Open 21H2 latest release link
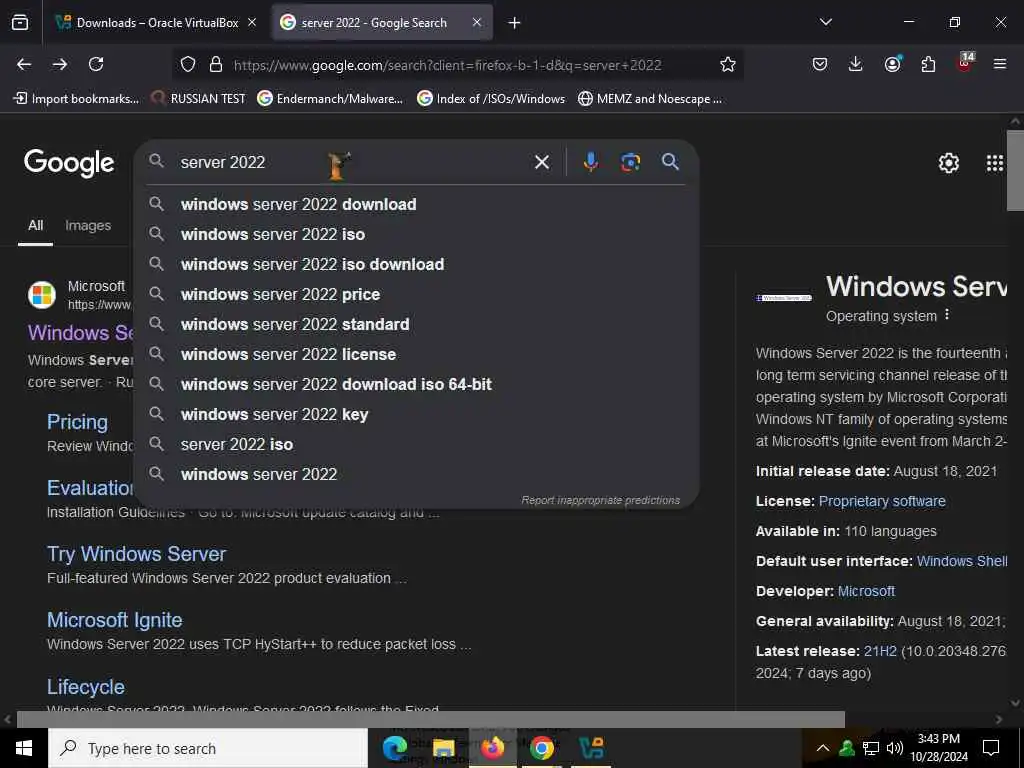1024x768 pixels. coord(880,651)
